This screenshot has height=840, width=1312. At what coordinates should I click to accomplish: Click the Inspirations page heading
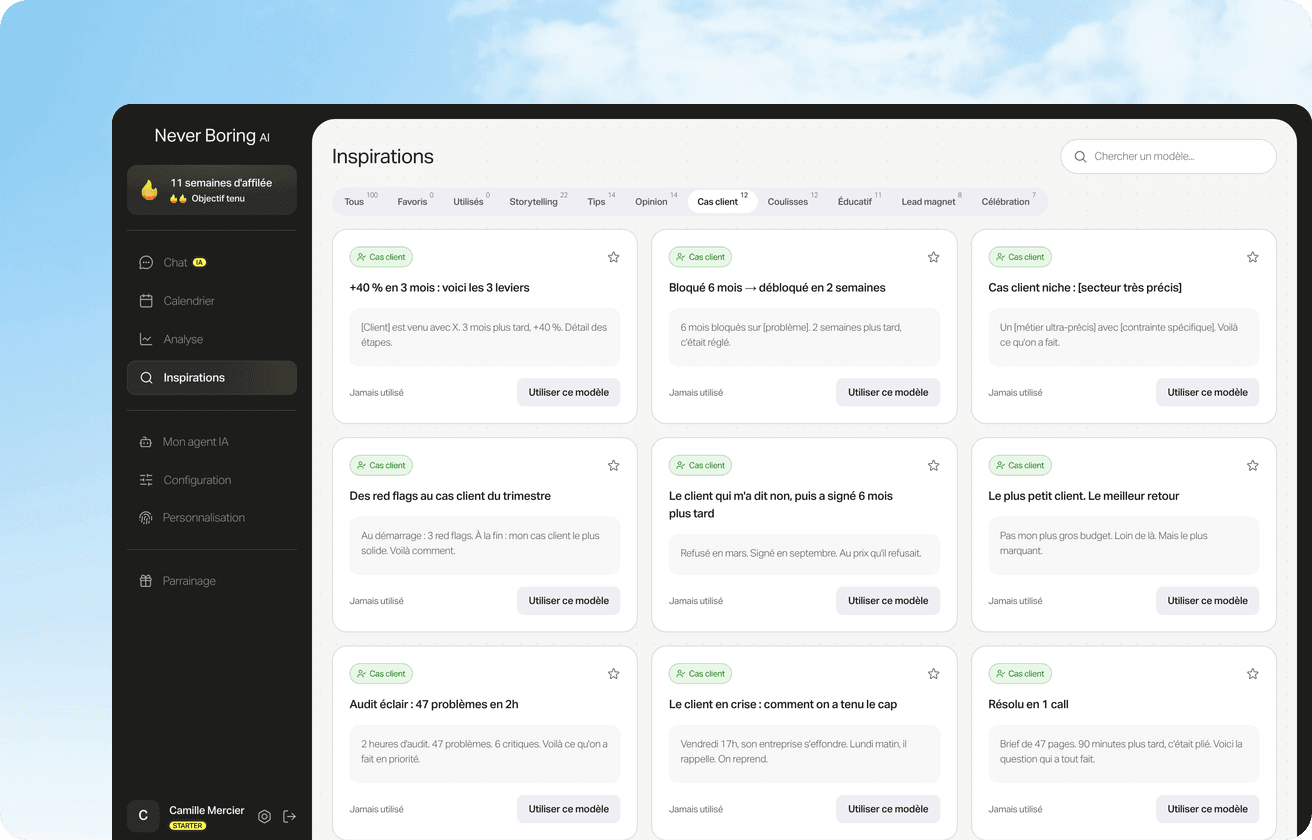coord(383,157)
